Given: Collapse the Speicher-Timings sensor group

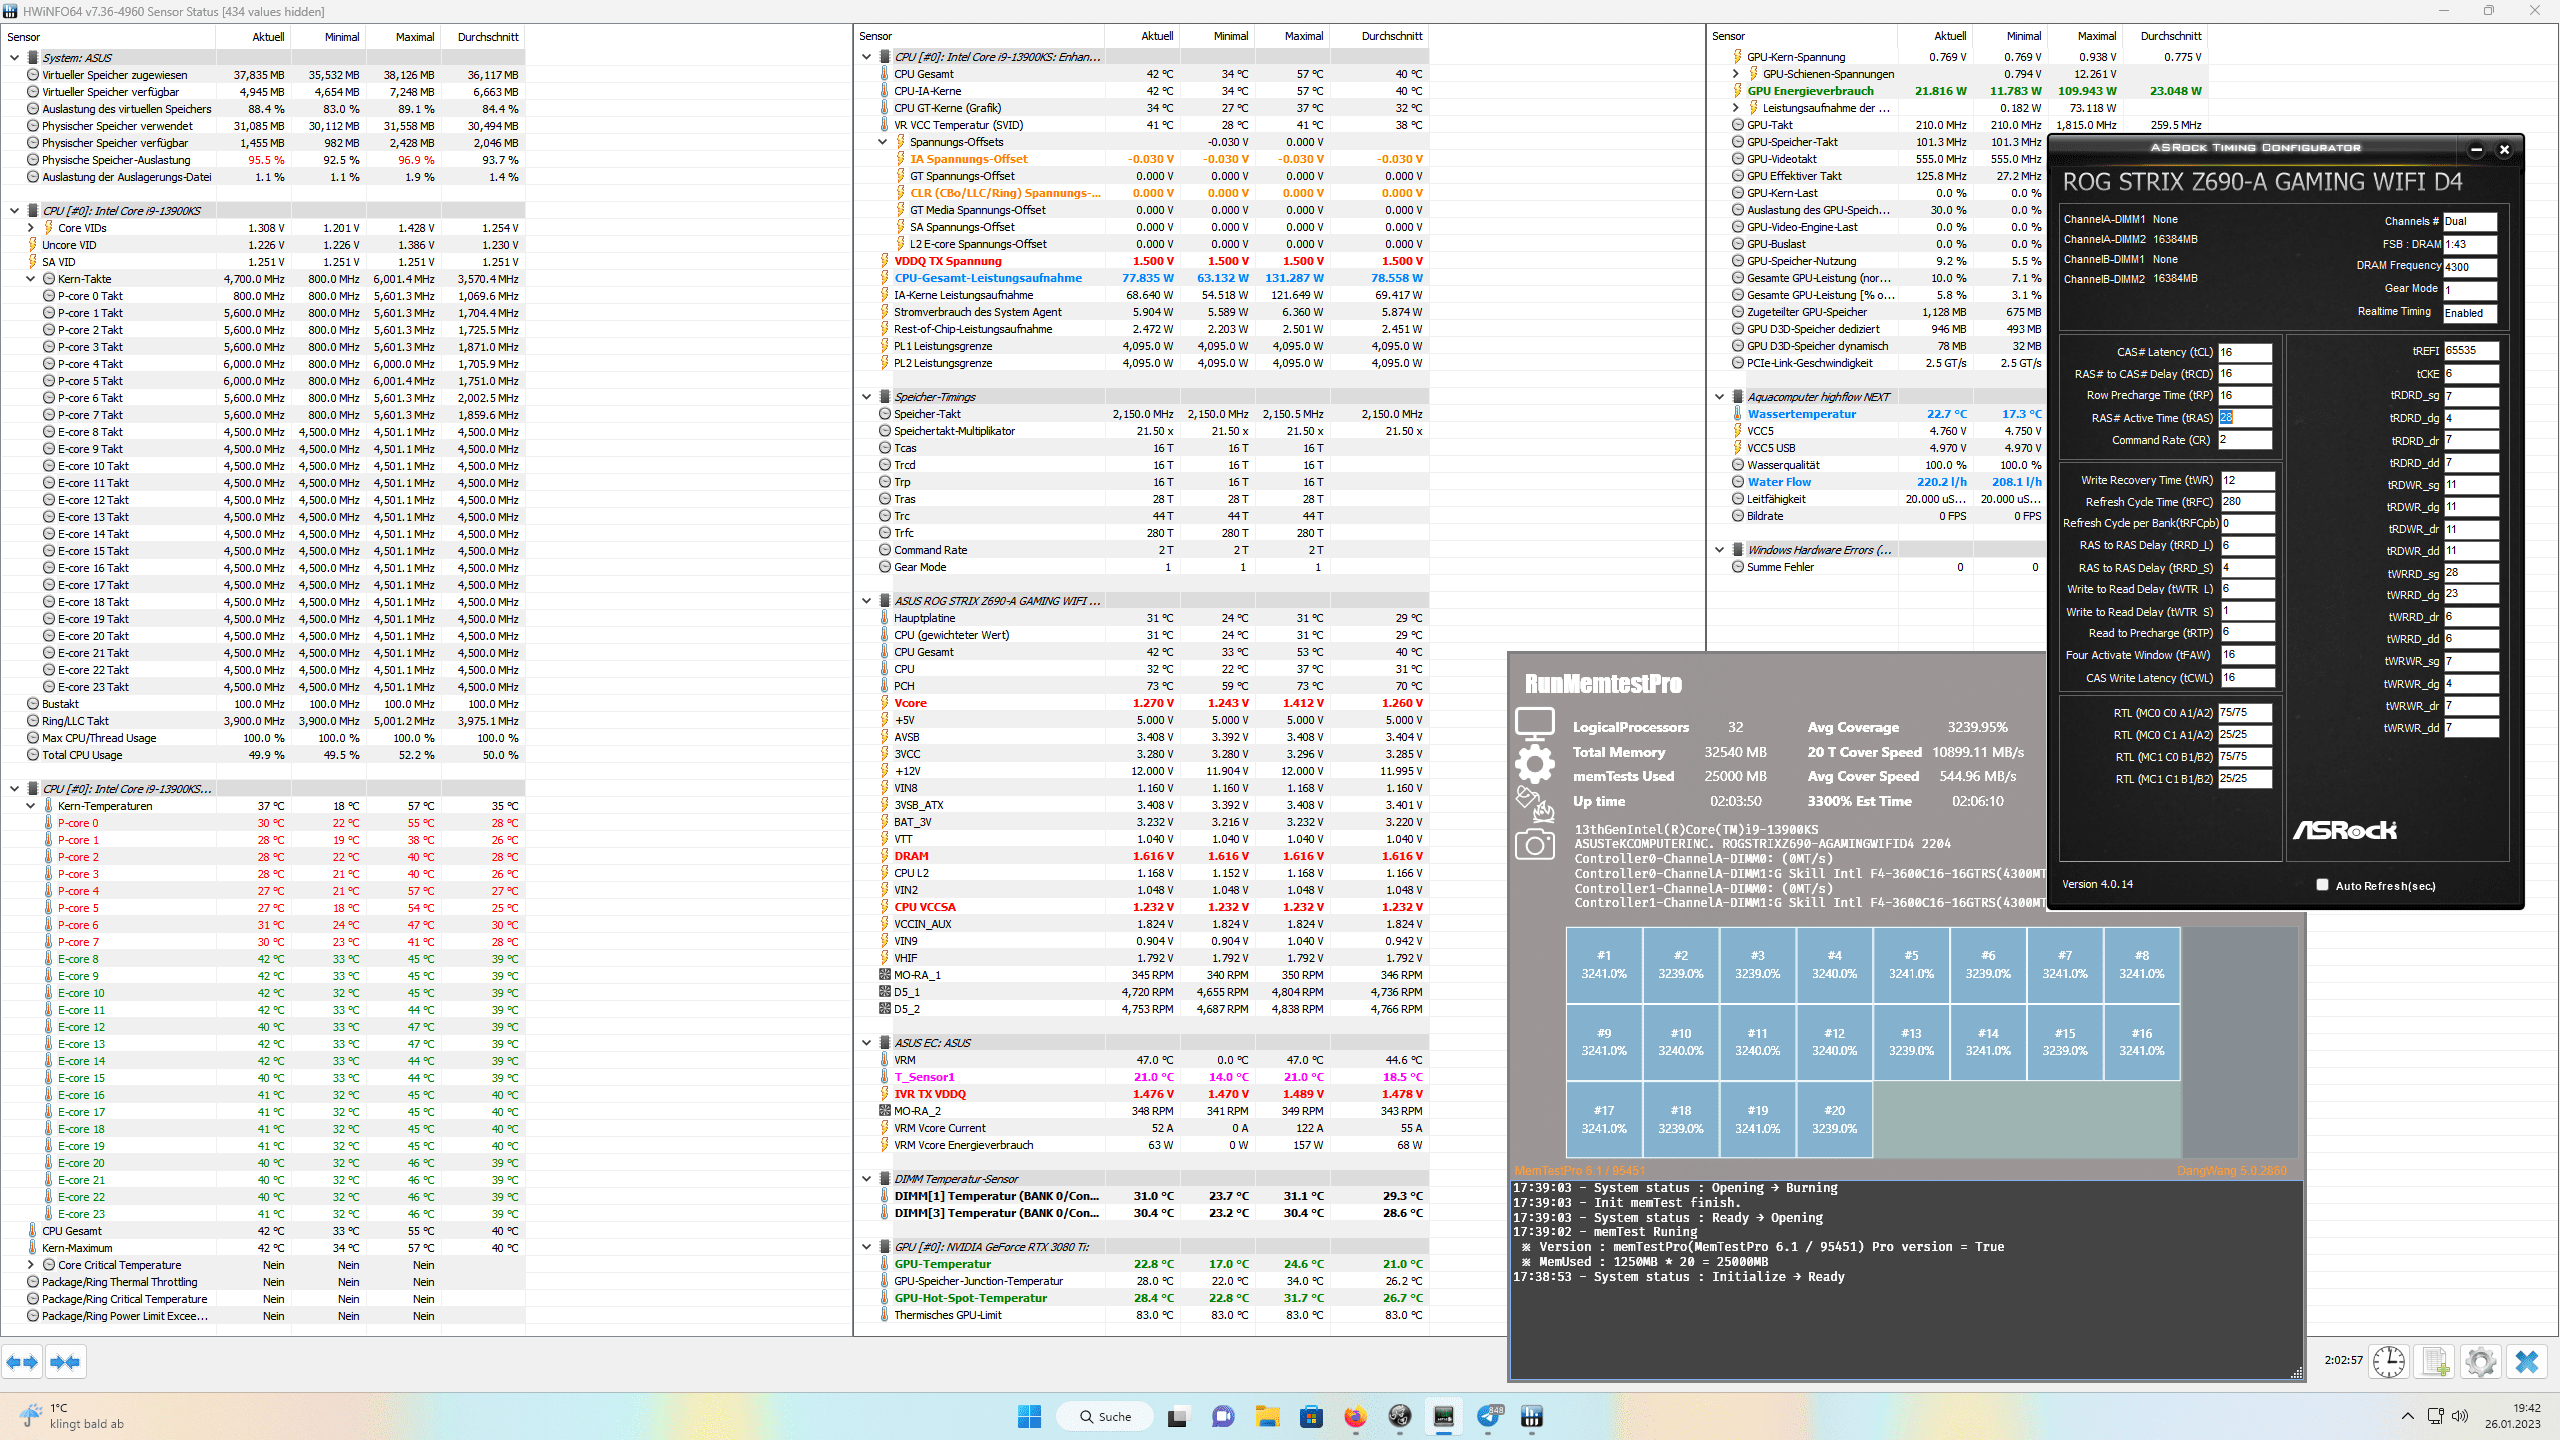Looking at the screenshot, I should [x=866, y=397].
